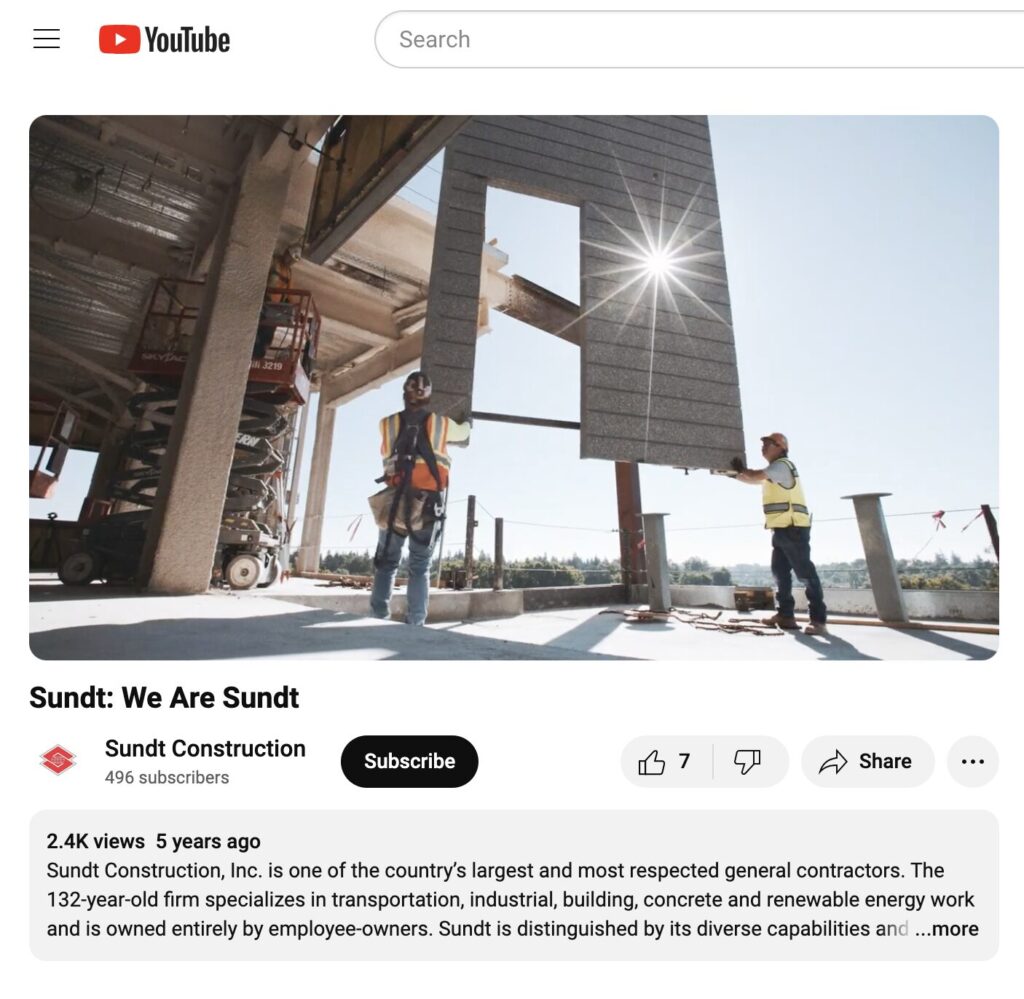The image size is (1024, 999).
Task: Click the like count number 7
Action: 684,761
